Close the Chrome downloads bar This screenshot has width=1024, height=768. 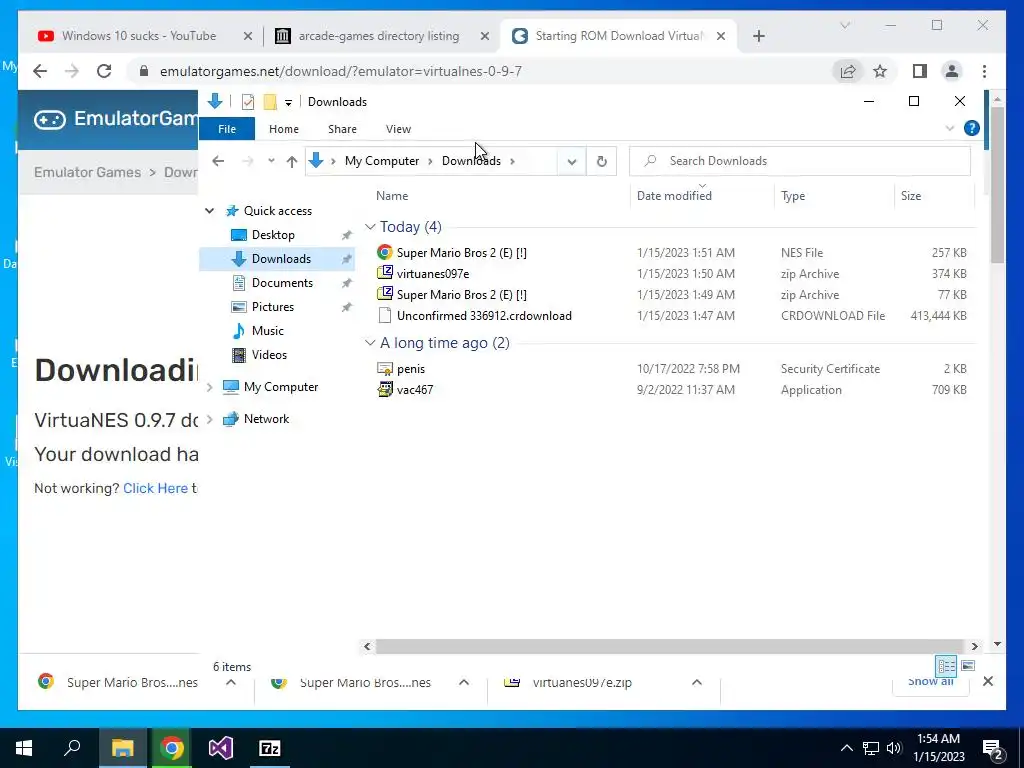[x=988, y=682]
